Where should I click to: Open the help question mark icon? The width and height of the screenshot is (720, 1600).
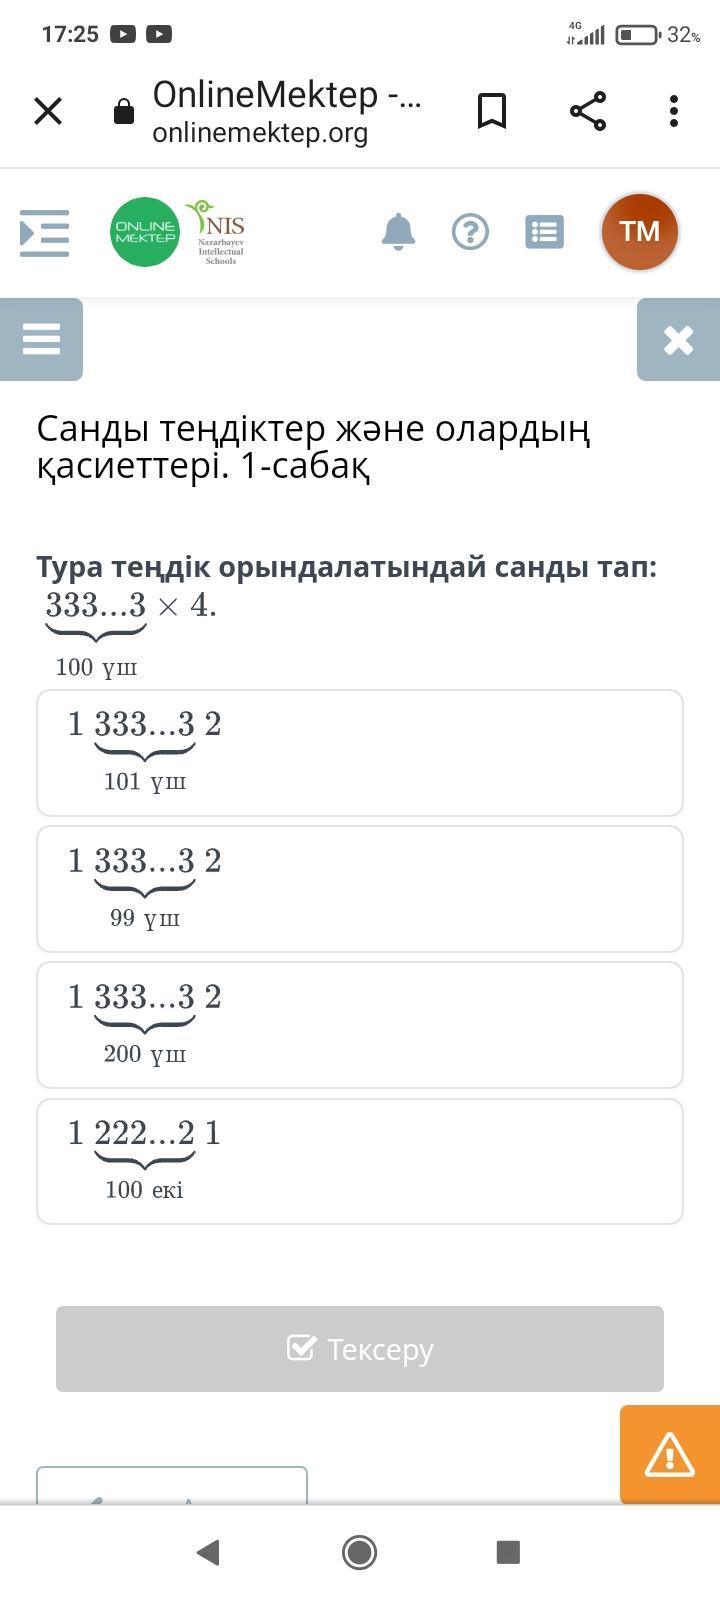pos(470,232)
